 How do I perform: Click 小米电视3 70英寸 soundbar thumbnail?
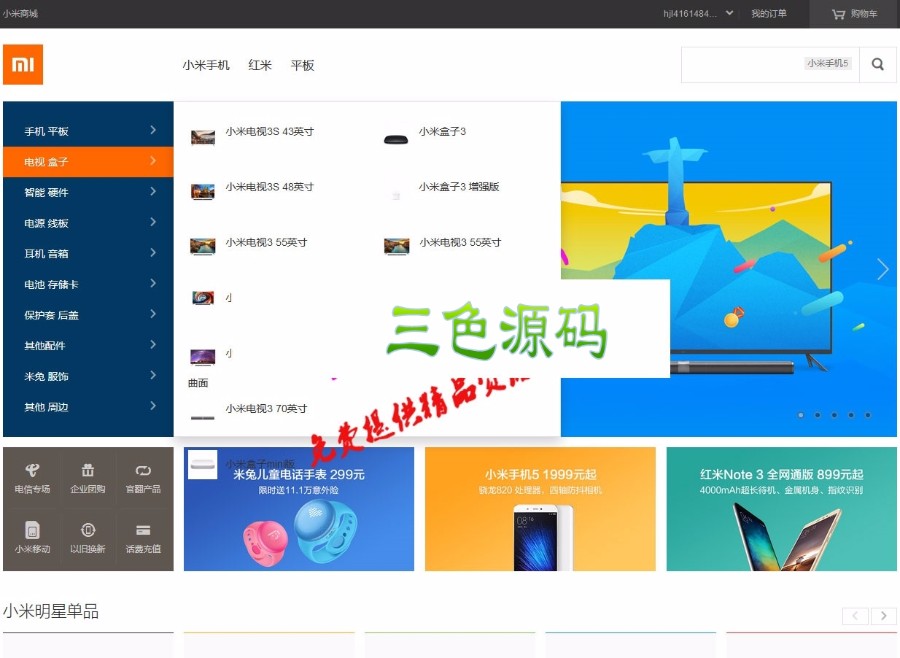[203, 417]
